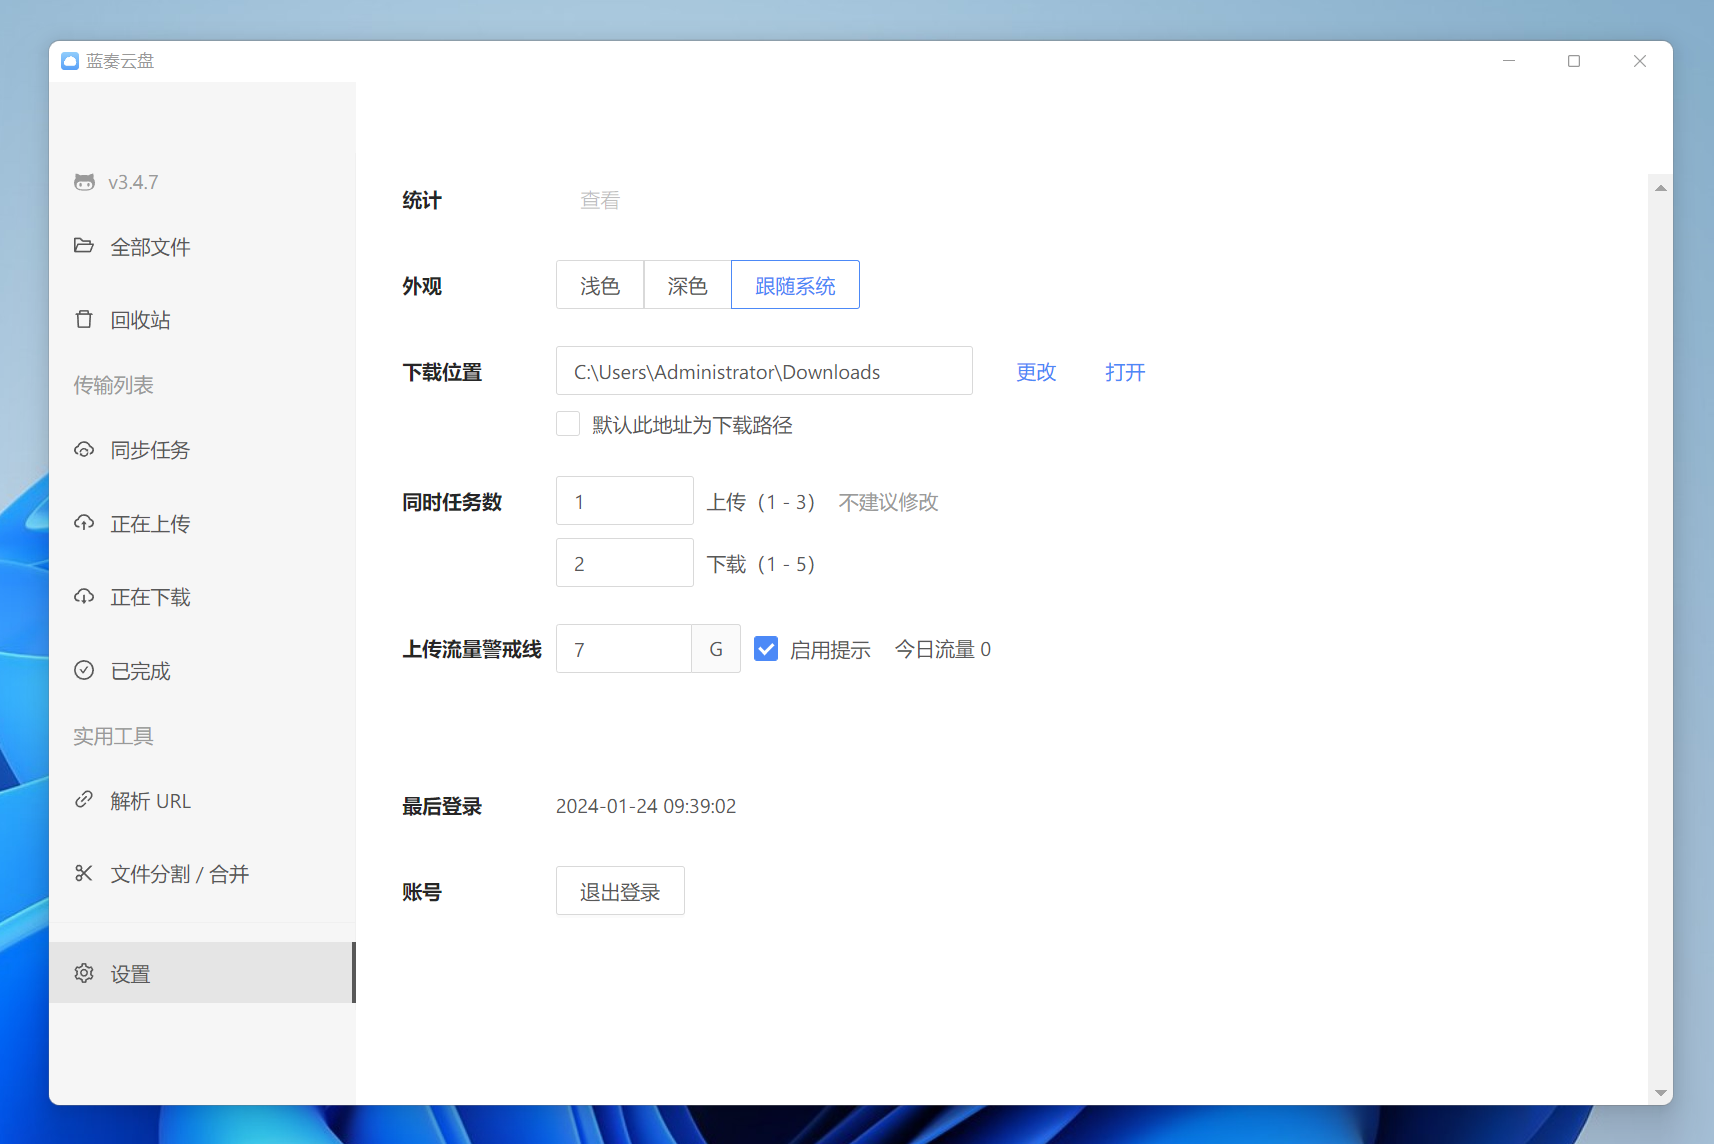This screenshot has height=1144, width=1714.
Task: Go to 同步任务 page
Action: pyautogui.click(x=202, y=450)
